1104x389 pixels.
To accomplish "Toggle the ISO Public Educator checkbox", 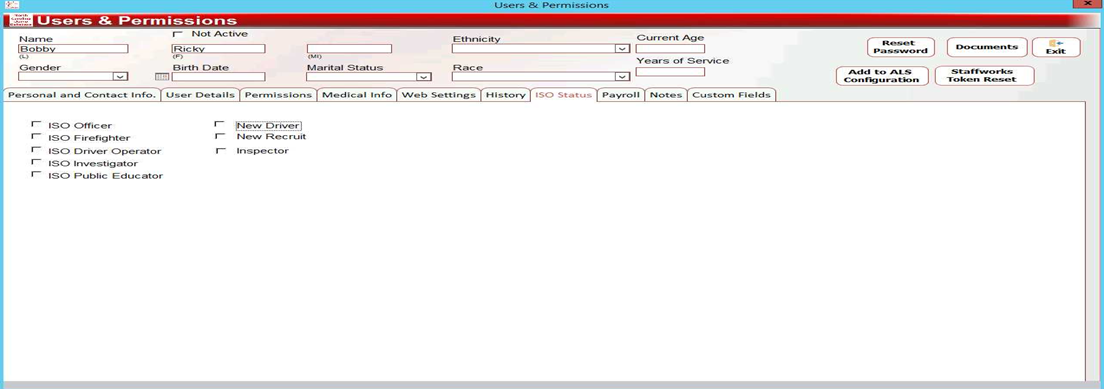I will 36,174.
